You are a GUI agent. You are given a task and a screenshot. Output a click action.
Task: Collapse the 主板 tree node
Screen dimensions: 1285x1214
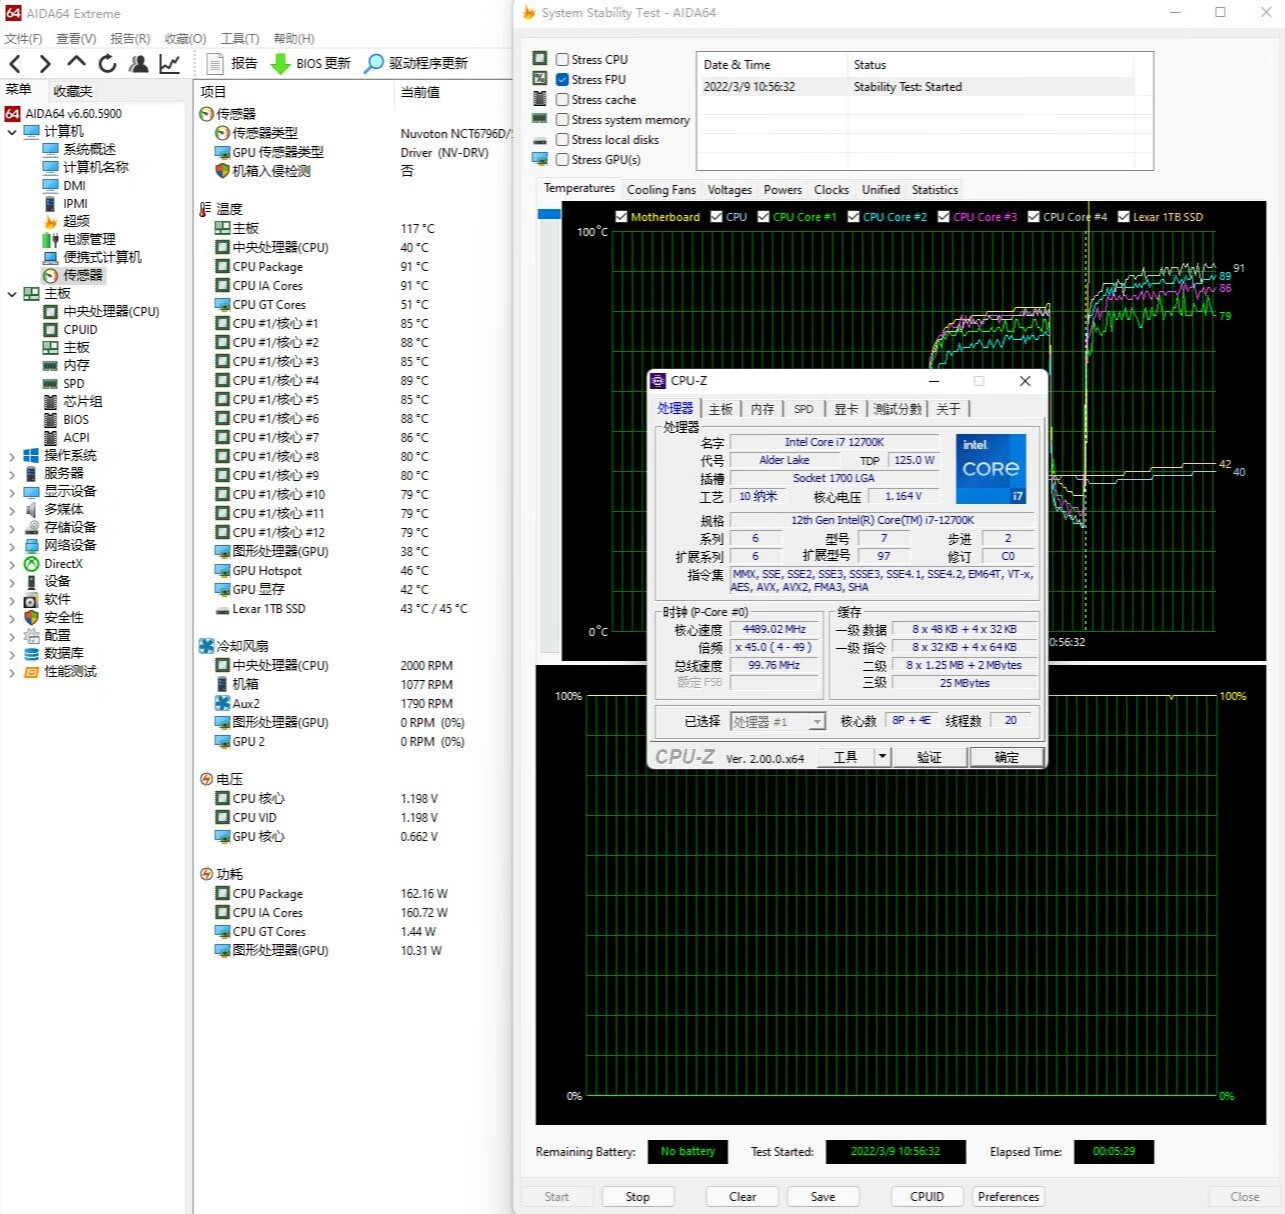click(x=11, y=293)
